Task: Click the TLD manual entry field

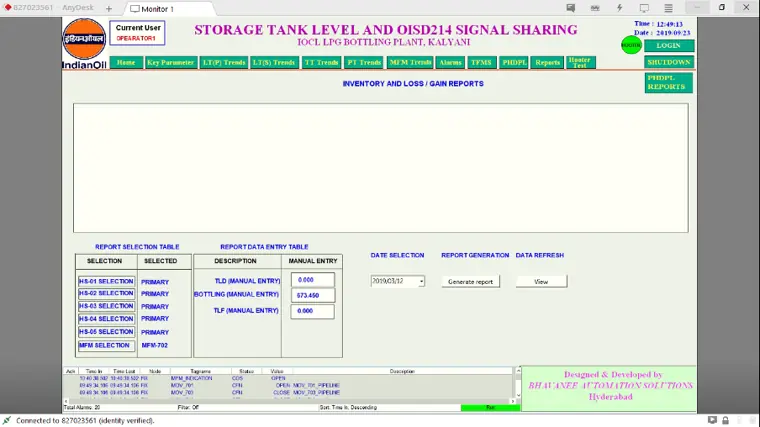Action: click(x=313, y=280)
